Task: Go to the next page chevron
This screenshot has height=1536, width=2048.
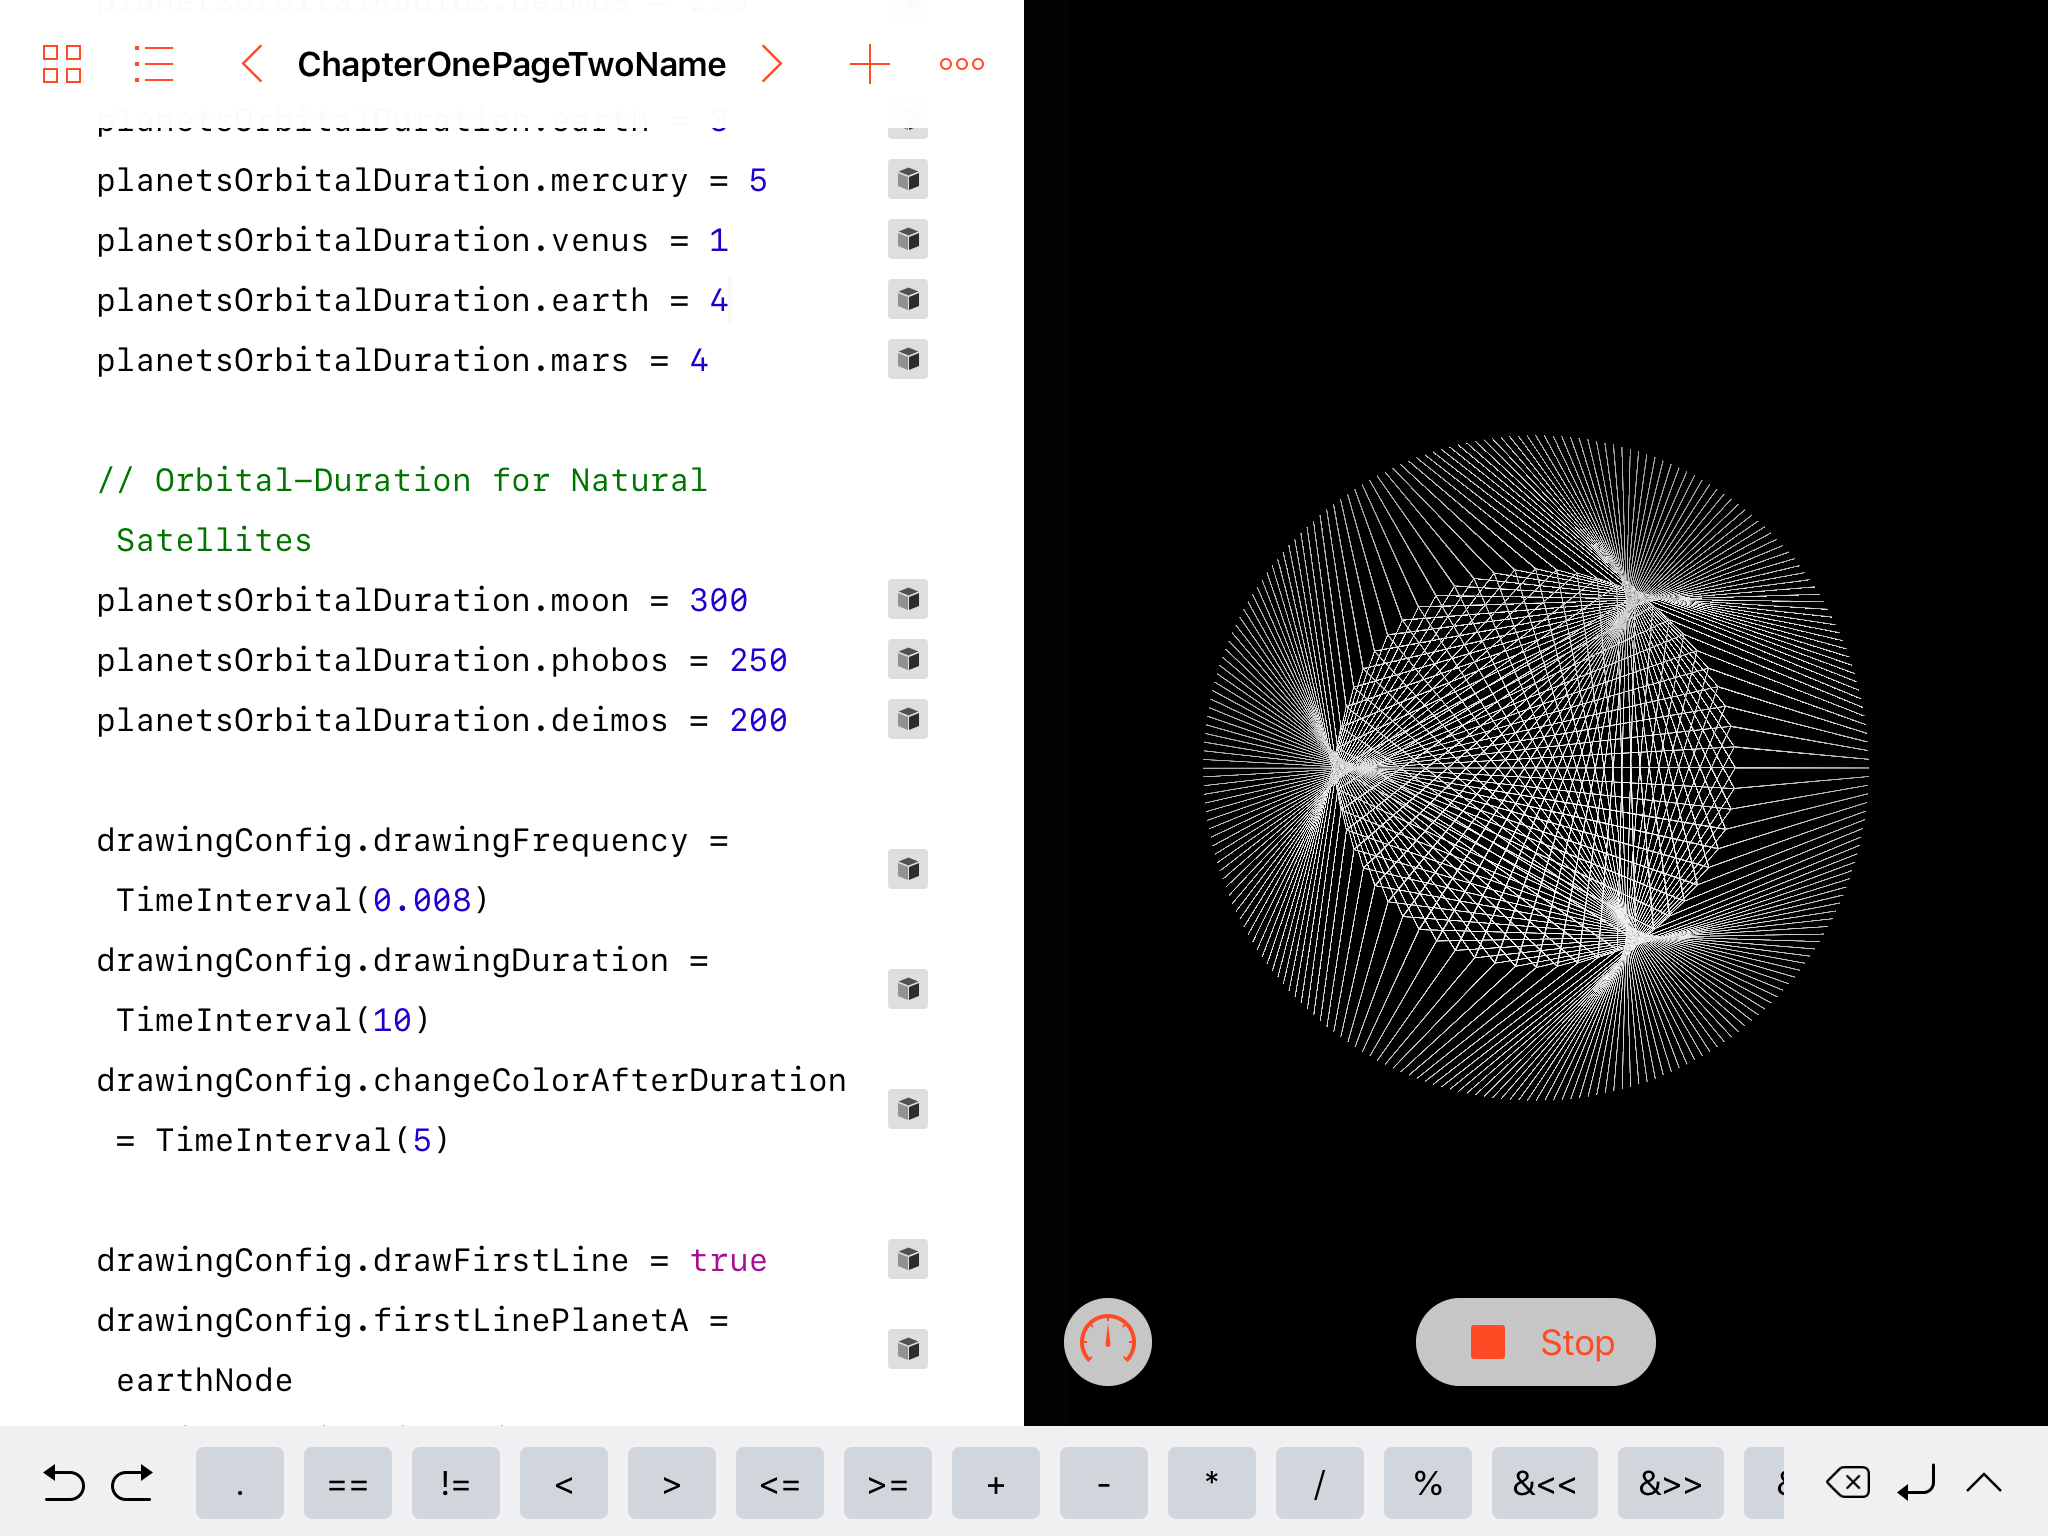Action: [771, 64]
